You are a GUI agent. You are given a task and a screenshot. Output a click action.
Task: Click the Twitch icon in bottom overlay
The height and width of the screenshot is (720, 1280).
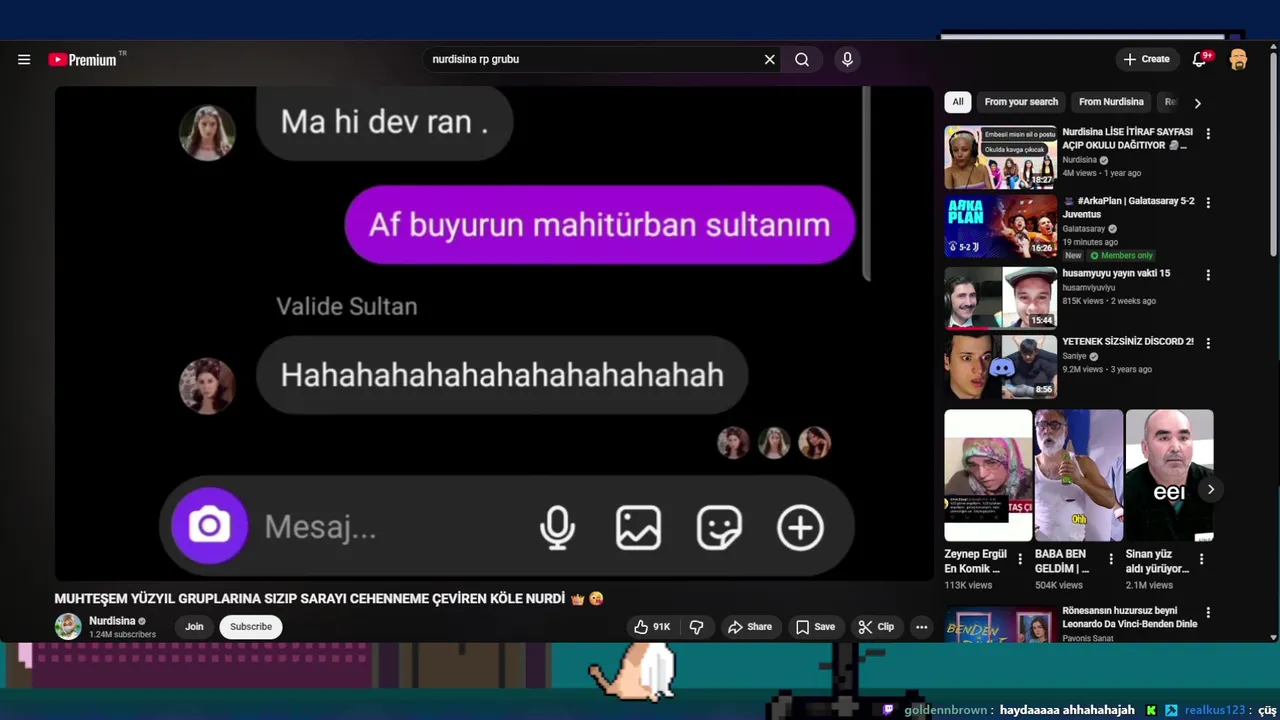[x=888, y=710]
